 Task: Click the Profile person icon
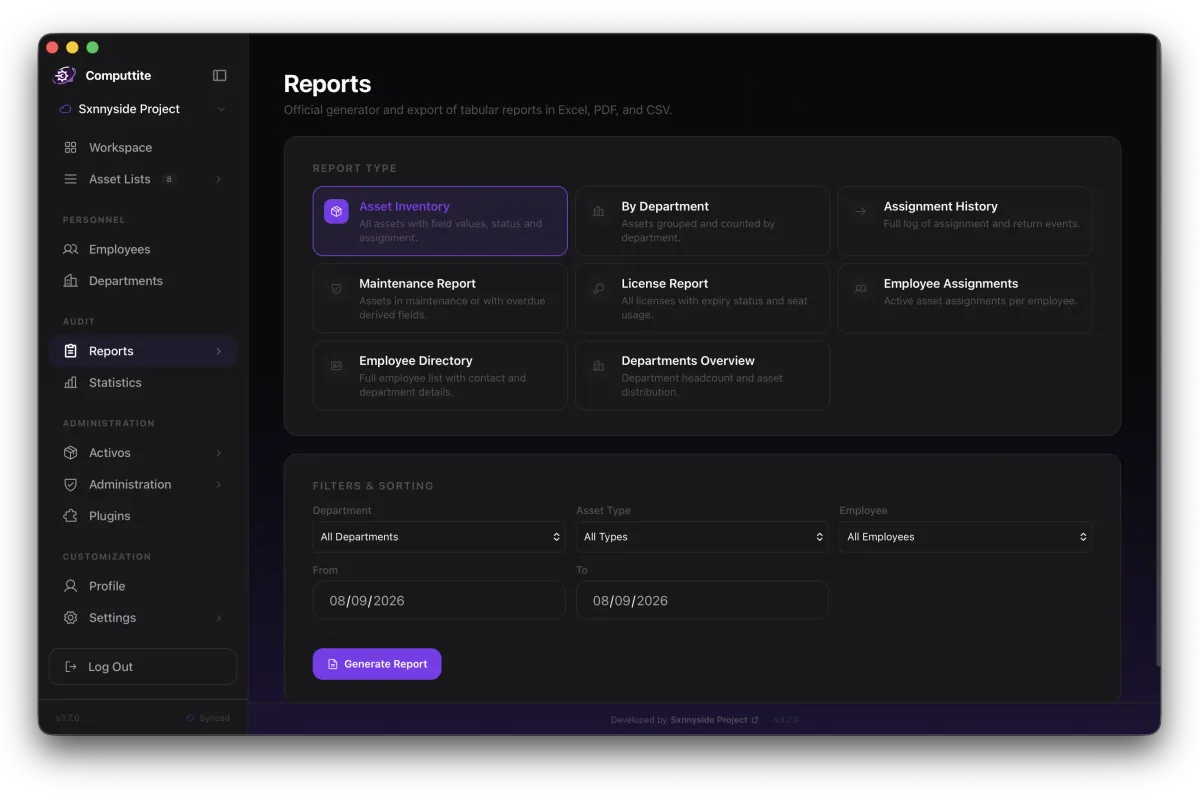(70, 586)
